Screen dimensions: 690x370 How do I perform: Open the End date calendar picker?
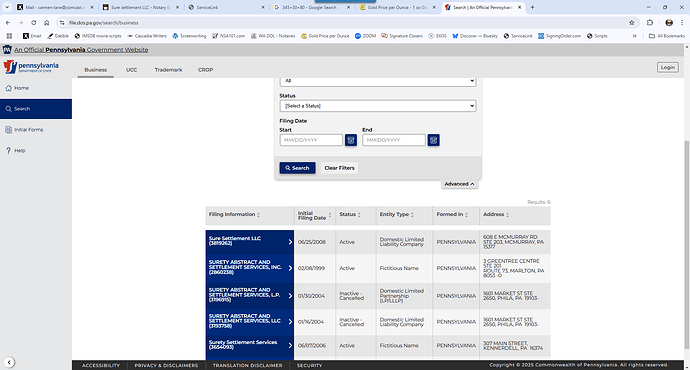tap(433, 140)
